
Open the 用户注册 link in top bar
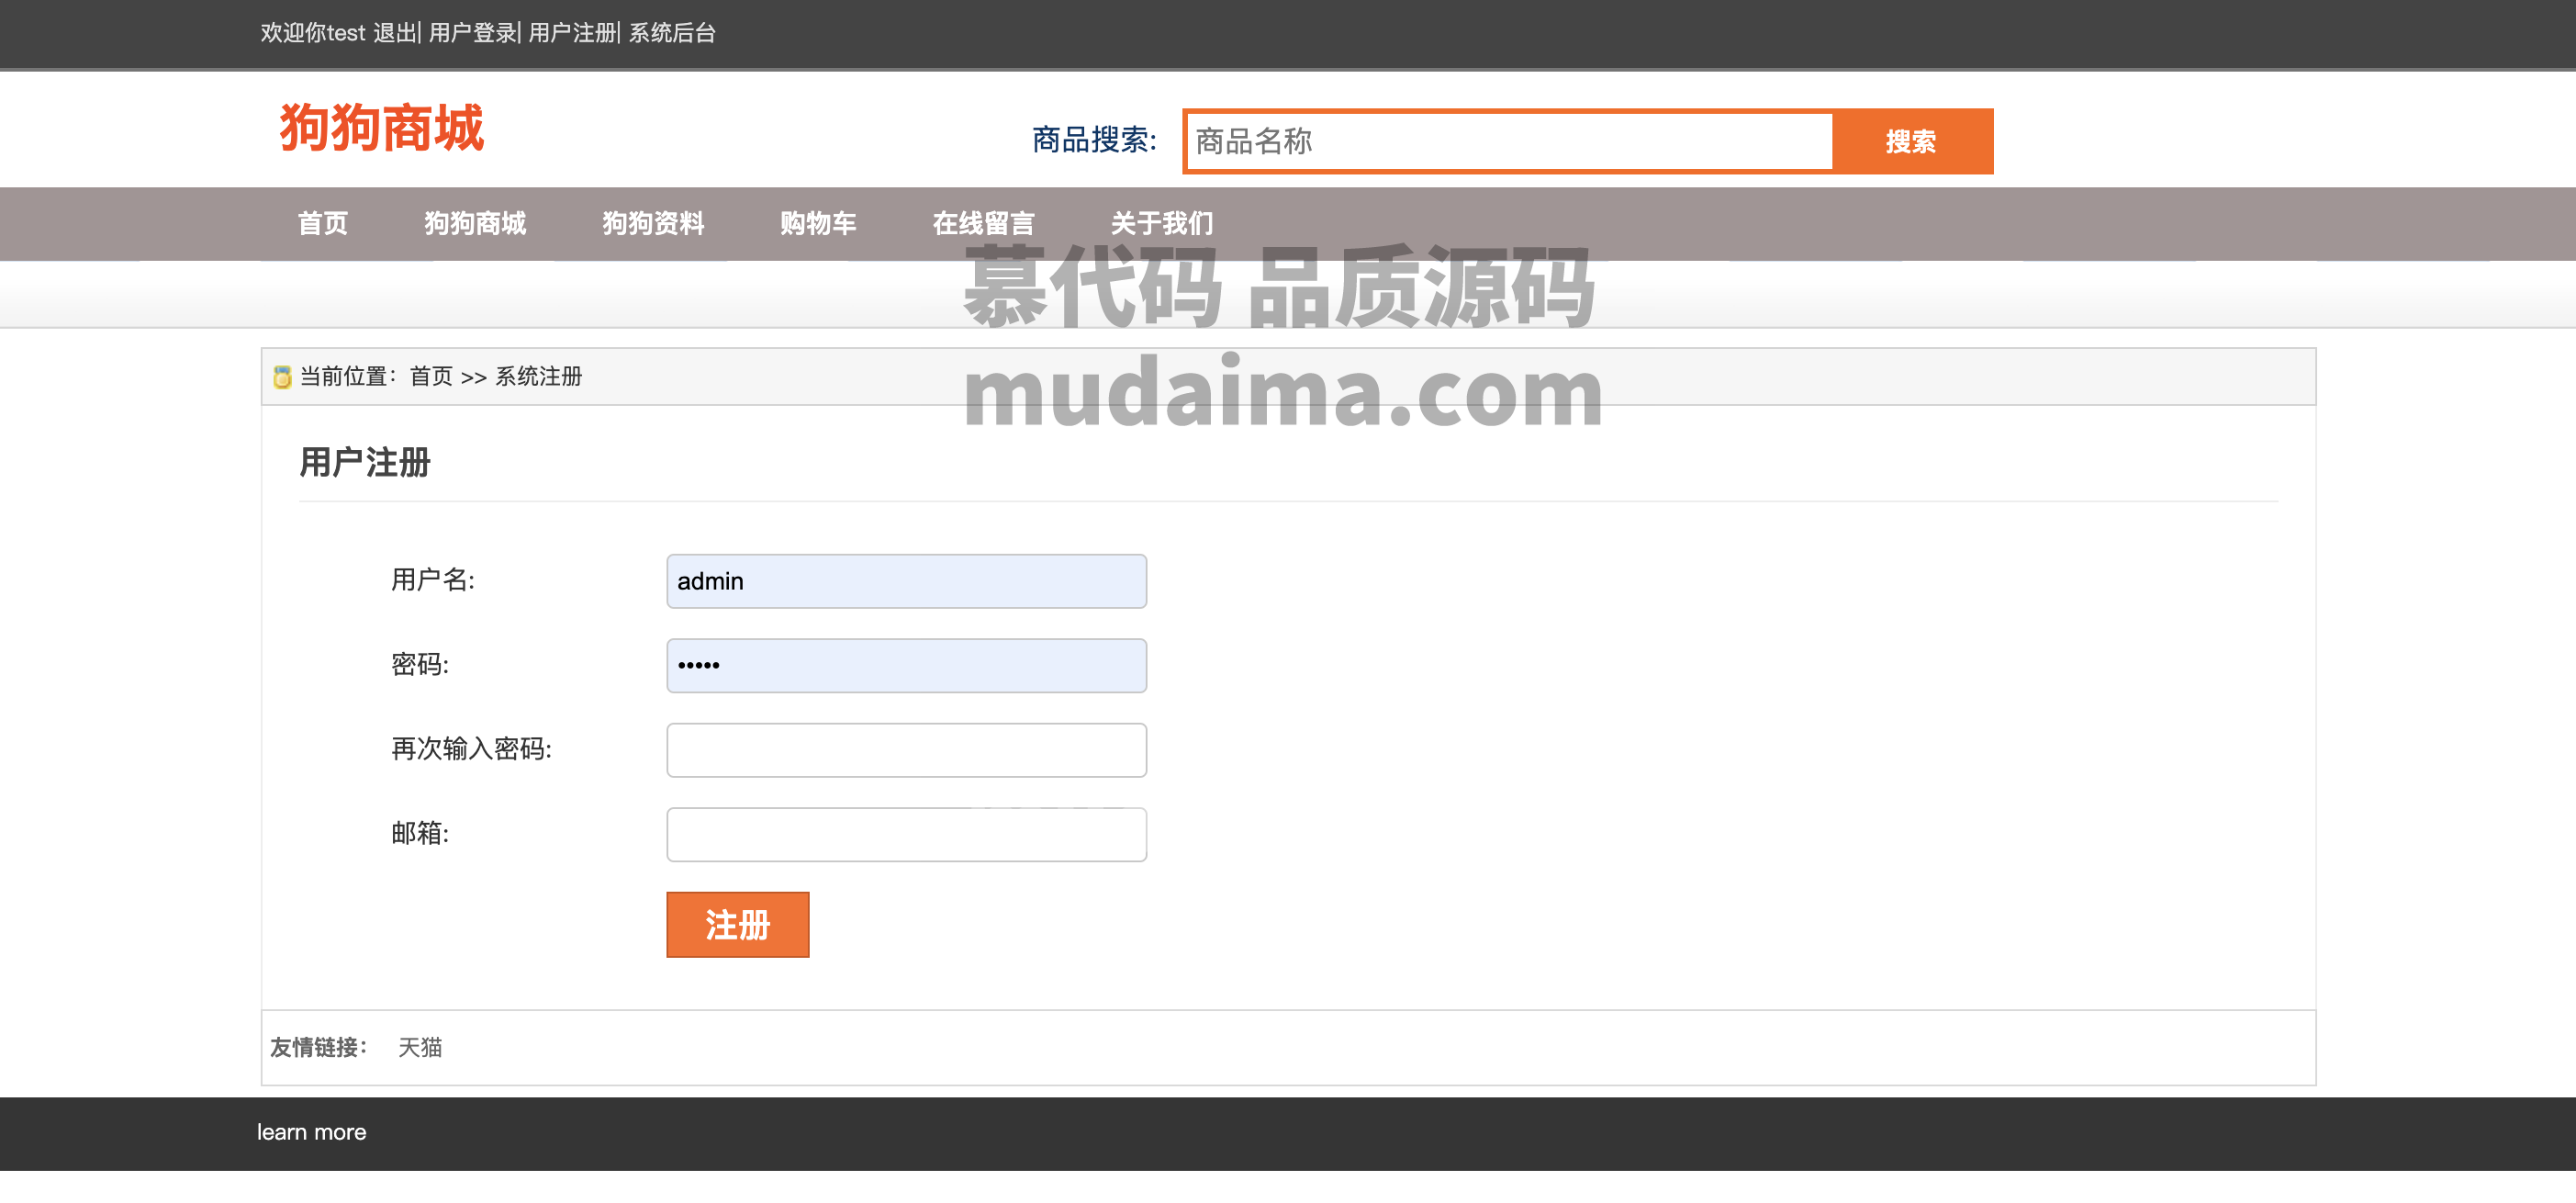(x=572, y=33)
